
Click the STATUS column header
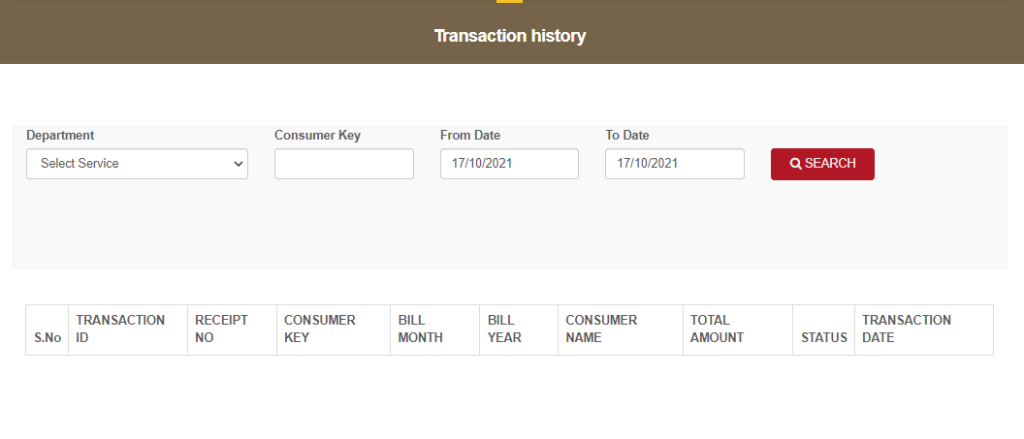[824, 330]
